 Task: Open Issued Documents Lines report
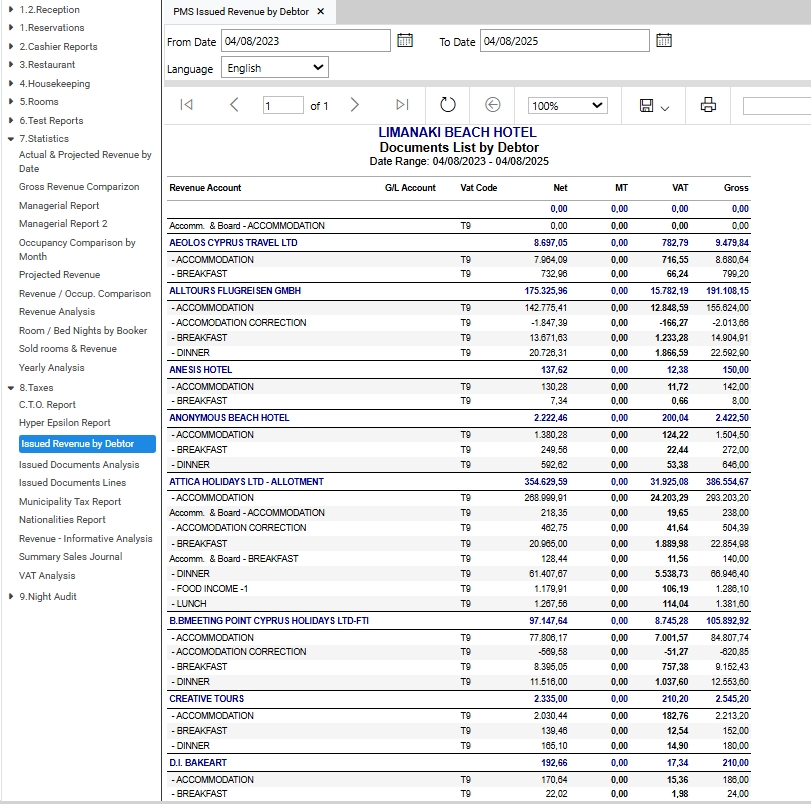click(72, 482)
